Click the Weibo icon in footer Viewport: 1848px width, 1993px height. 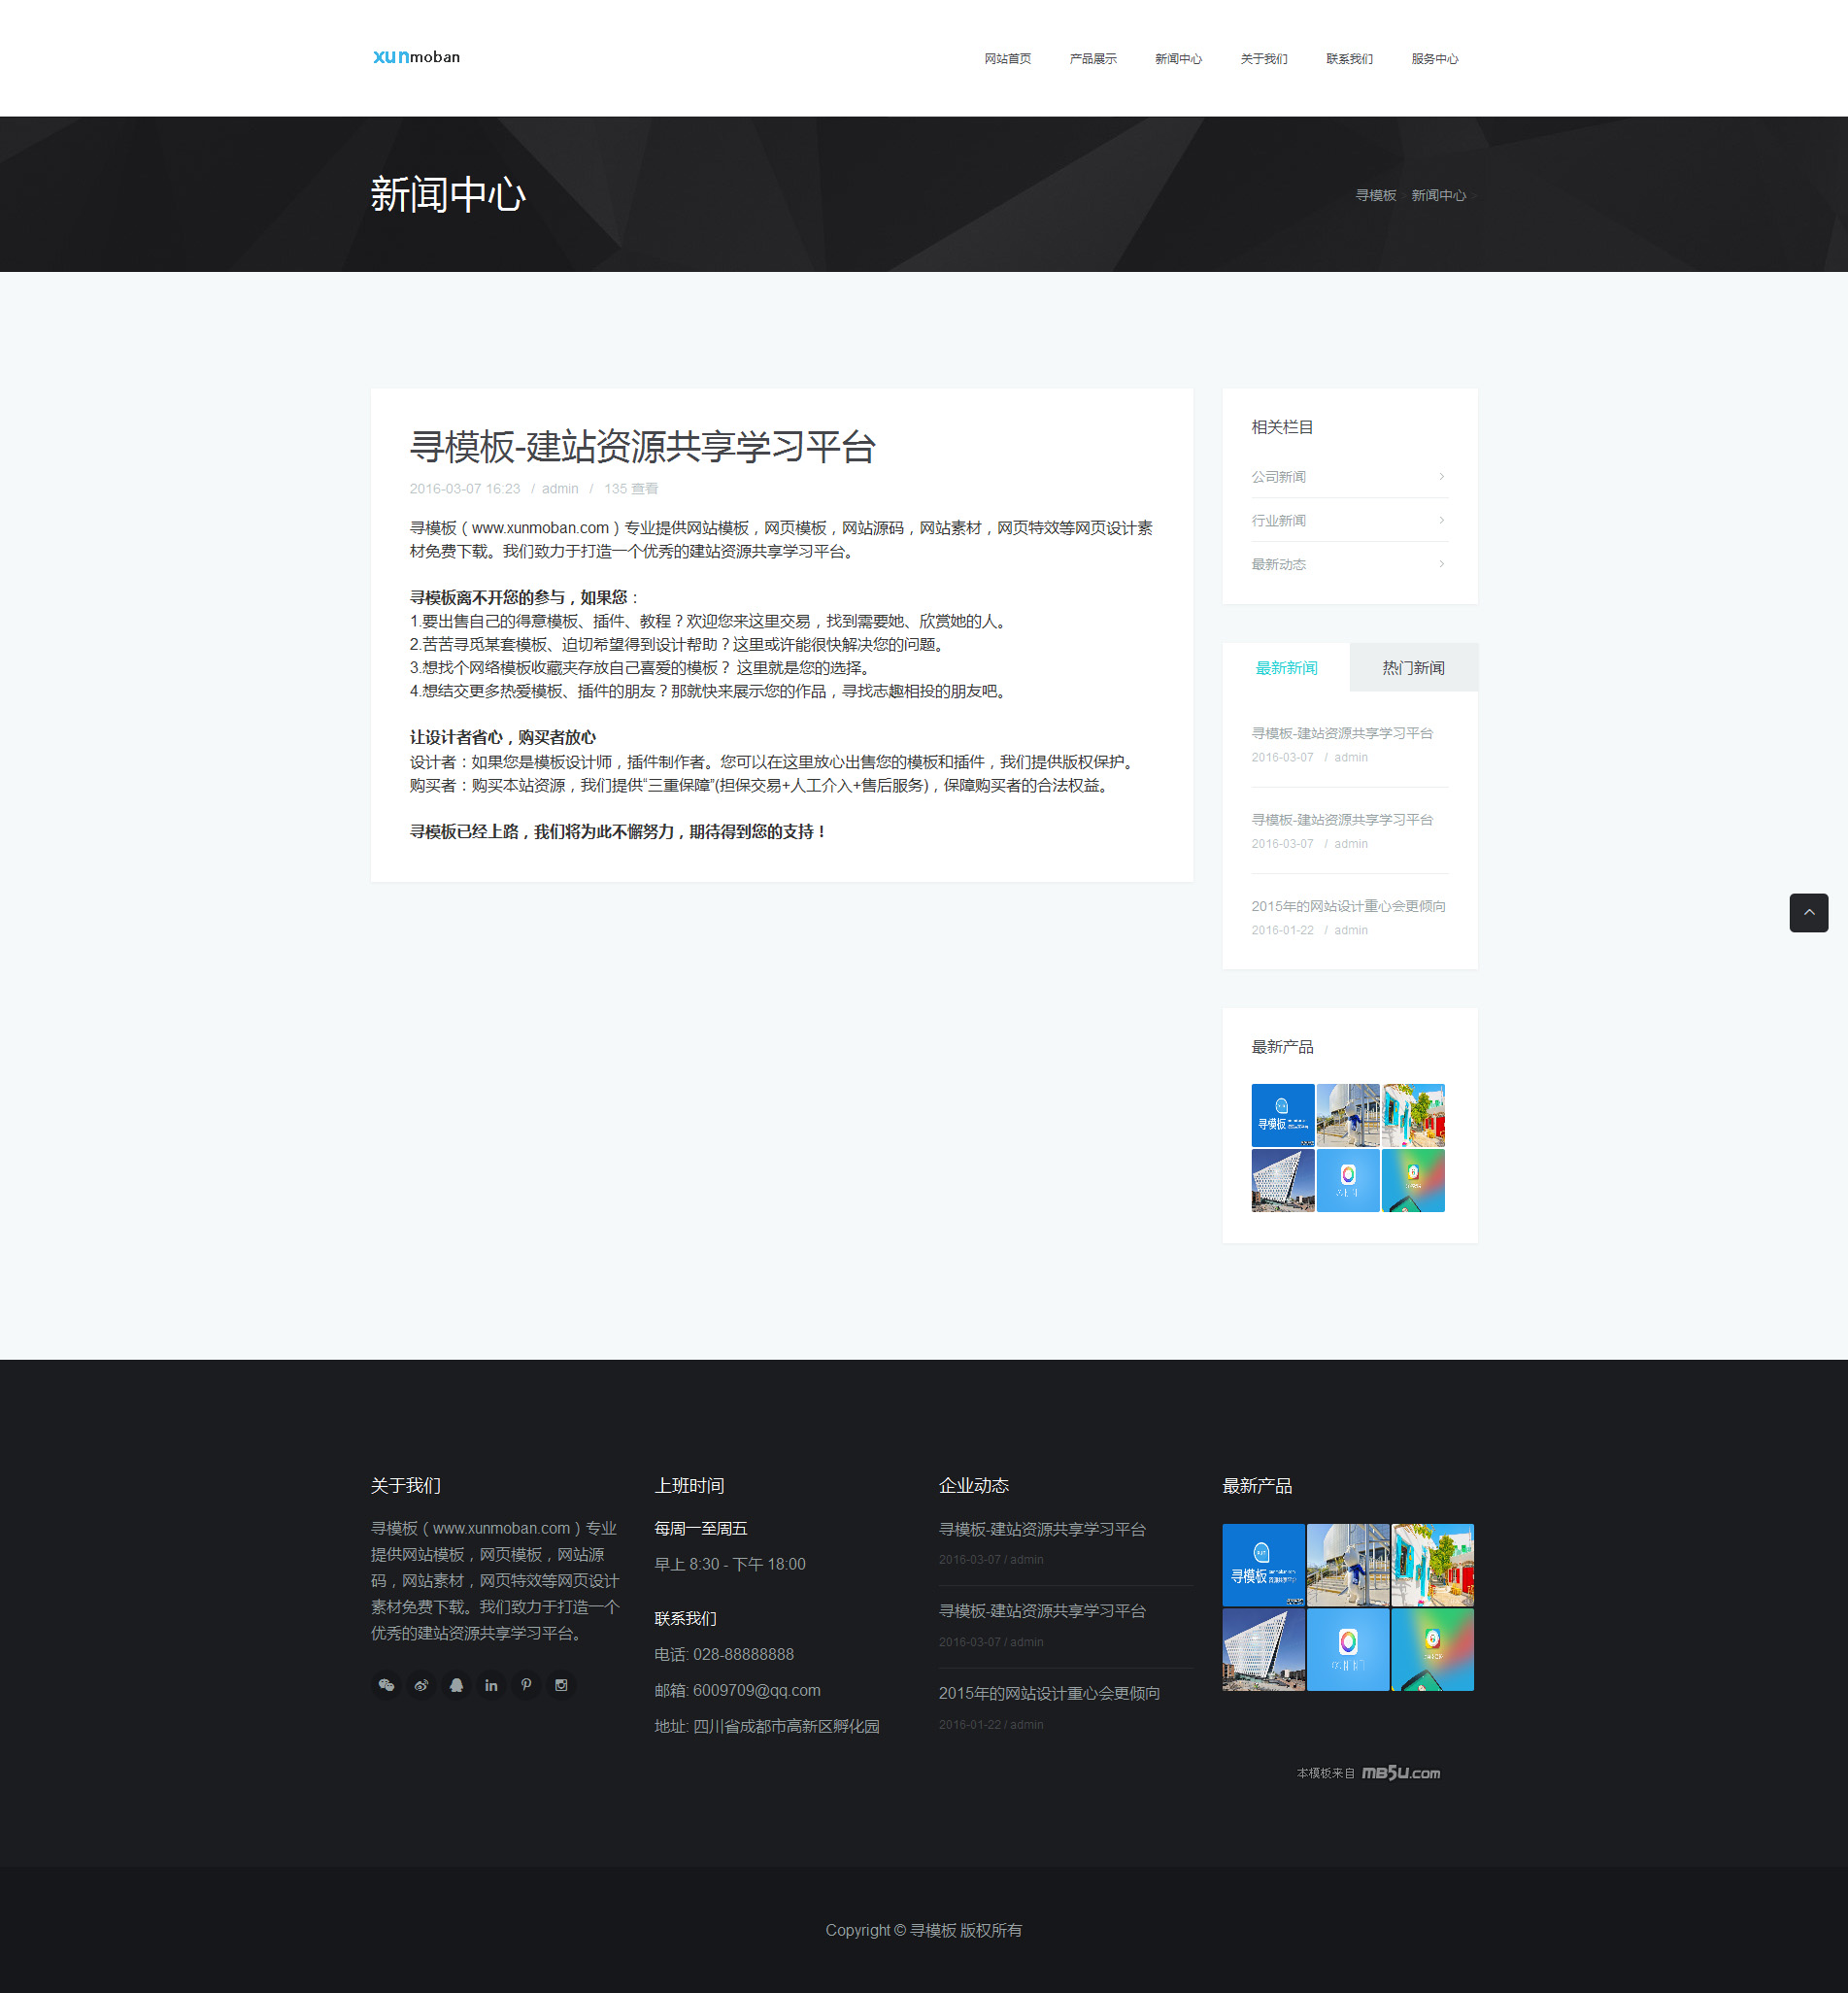point(421,1685)
